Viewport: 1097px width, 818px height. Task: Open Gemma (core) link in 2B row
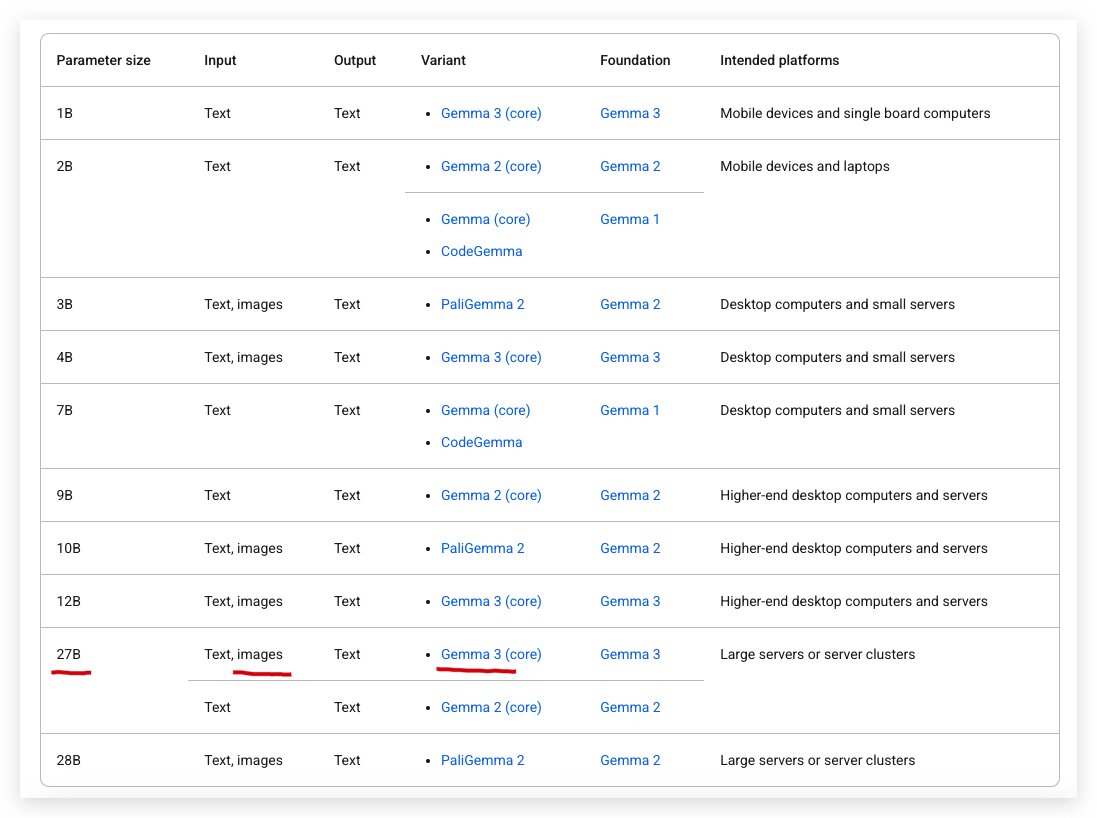click(x=485, y=220)
